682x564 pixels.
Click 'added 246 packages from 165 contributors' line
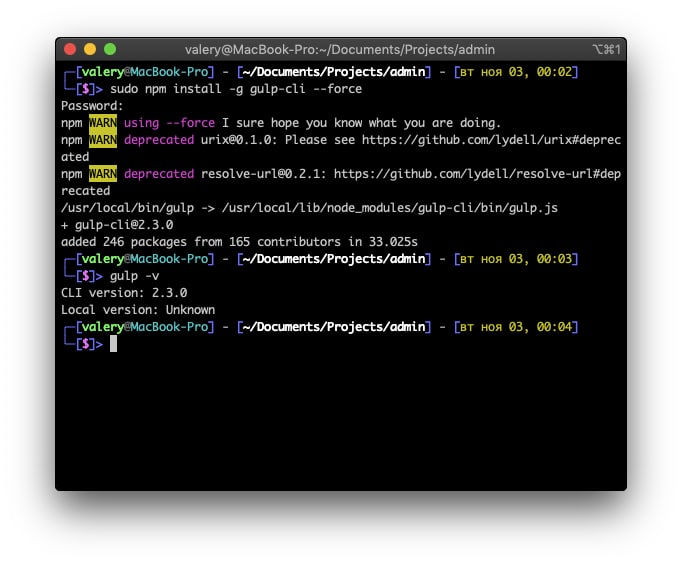tap(239, 242)
